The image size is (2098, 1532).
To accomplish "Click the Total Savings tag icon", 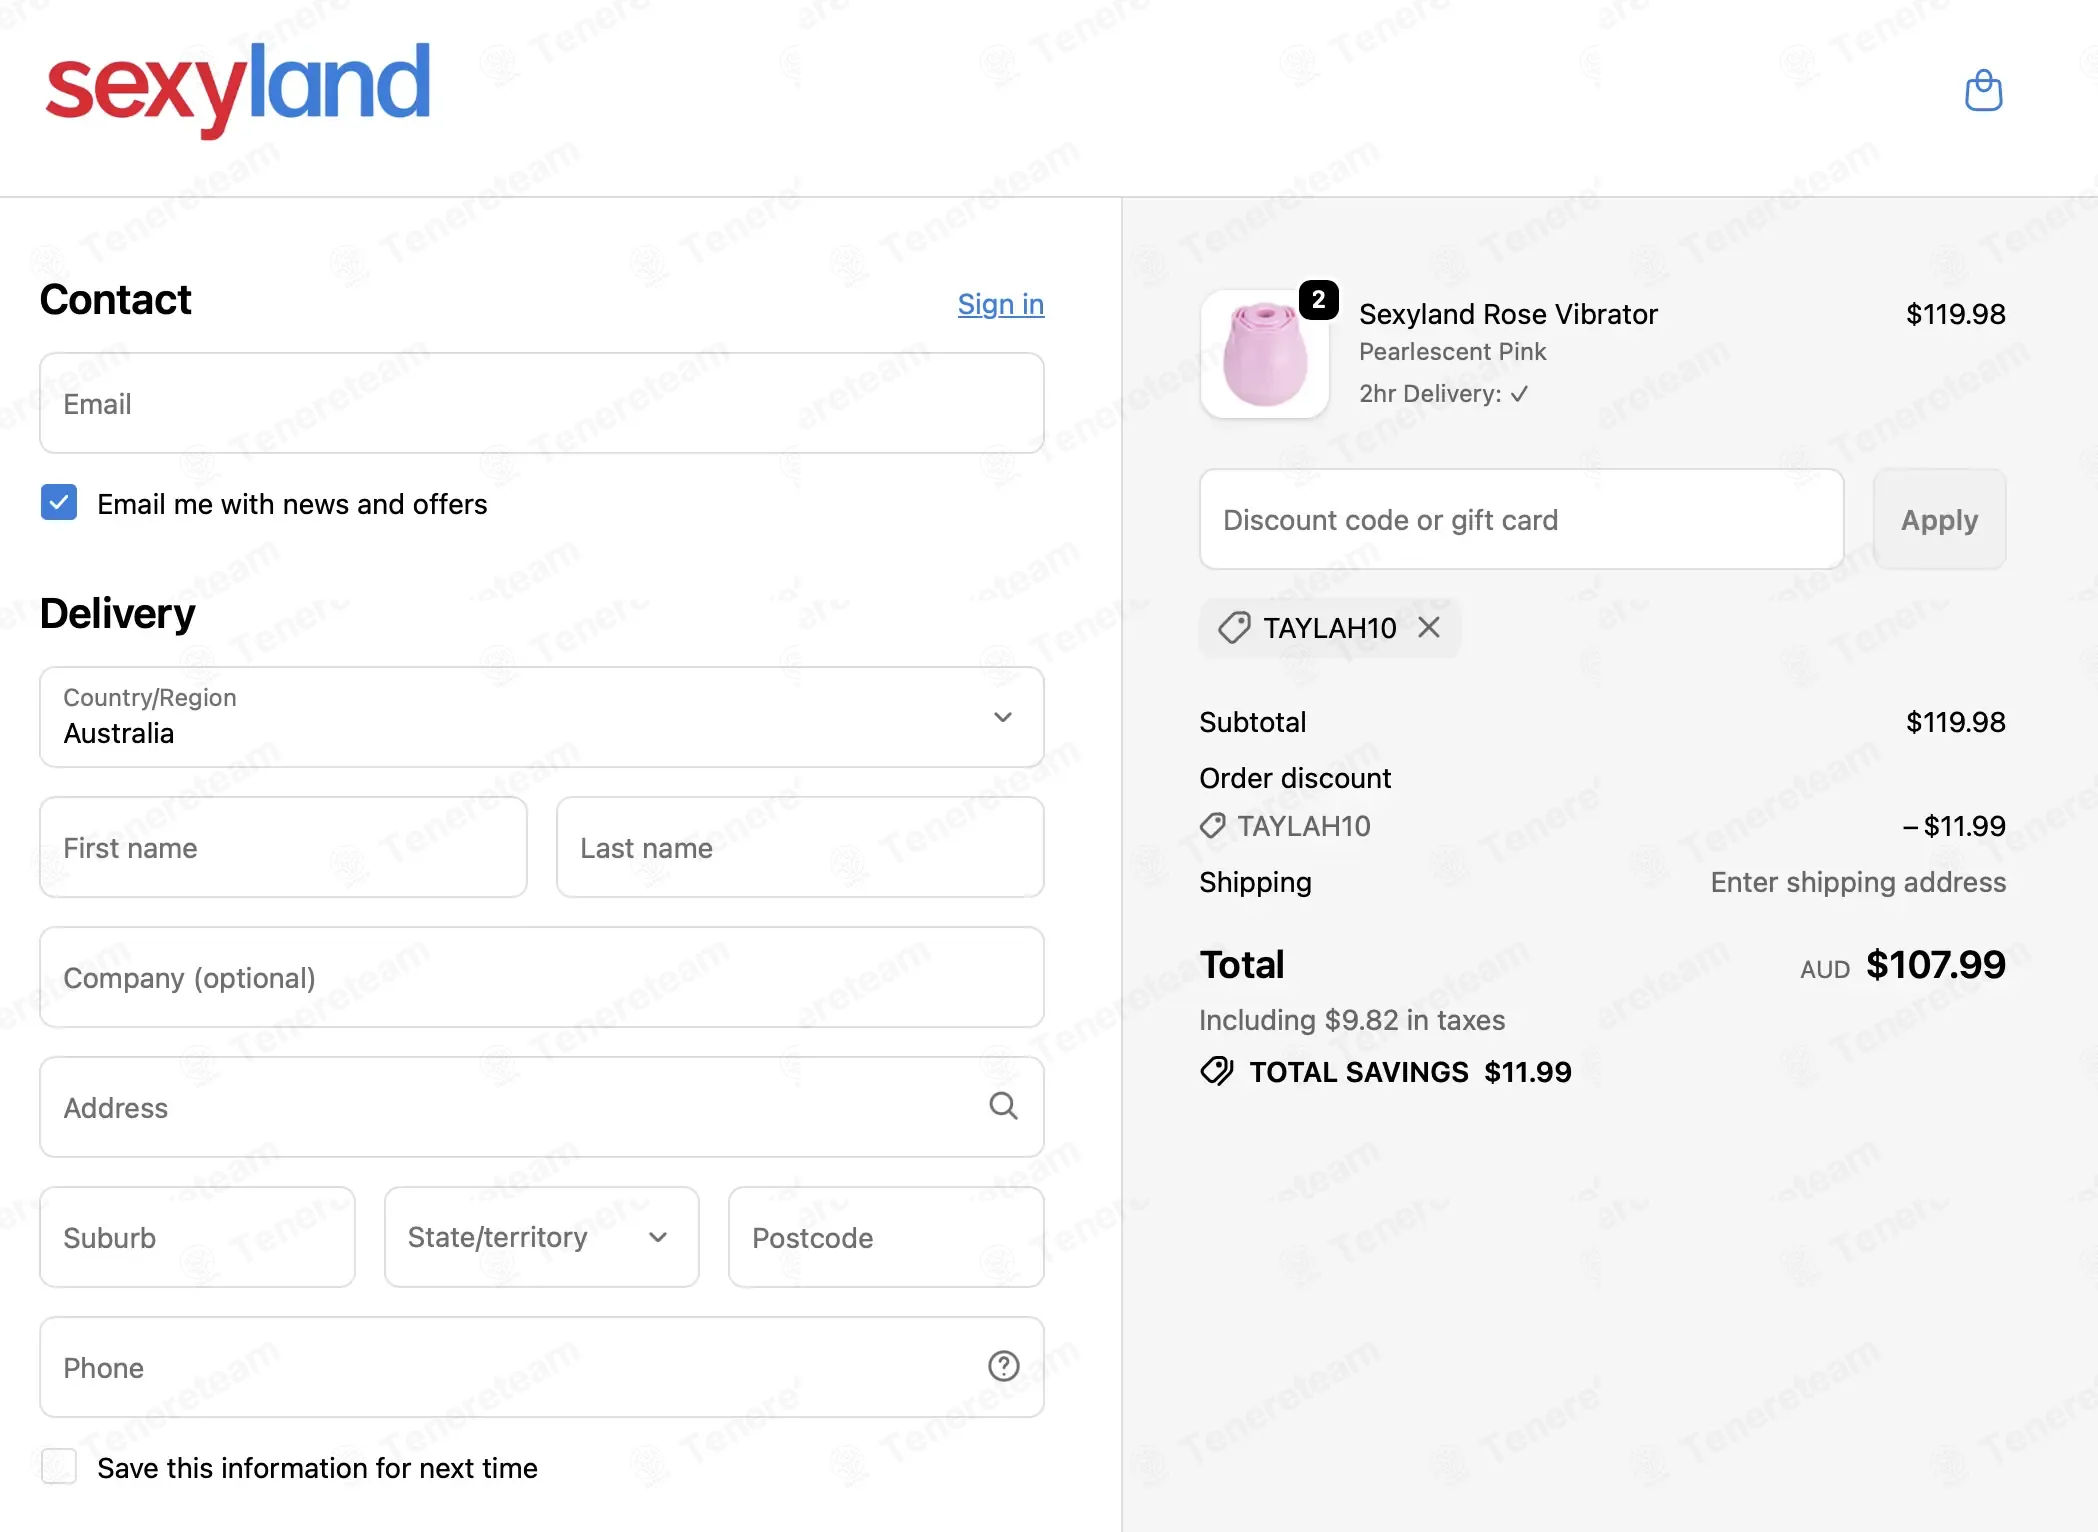I will [1217, 1071].
